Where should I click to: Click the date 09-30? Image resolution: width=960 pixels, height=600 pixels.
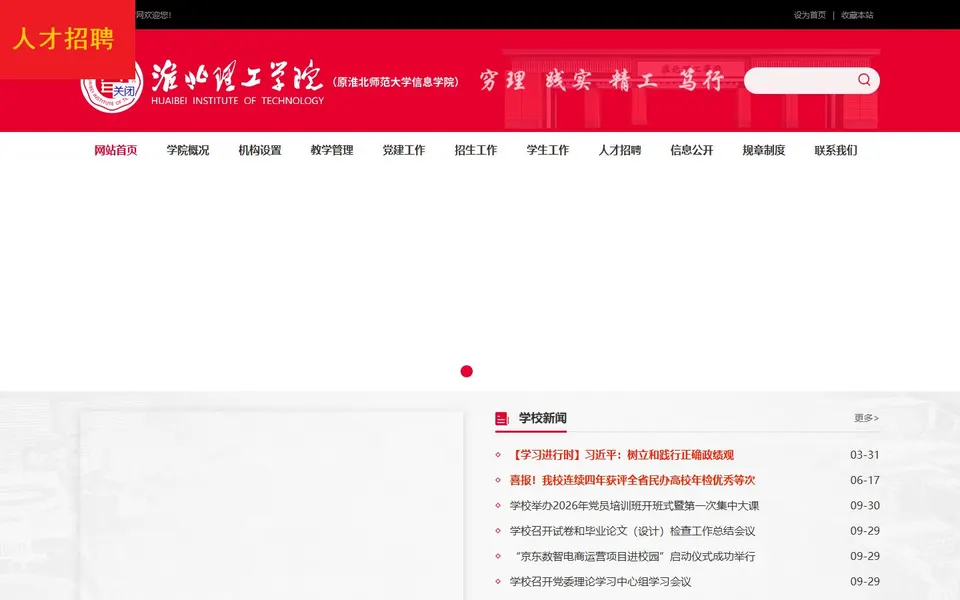(x=864, y=506)
